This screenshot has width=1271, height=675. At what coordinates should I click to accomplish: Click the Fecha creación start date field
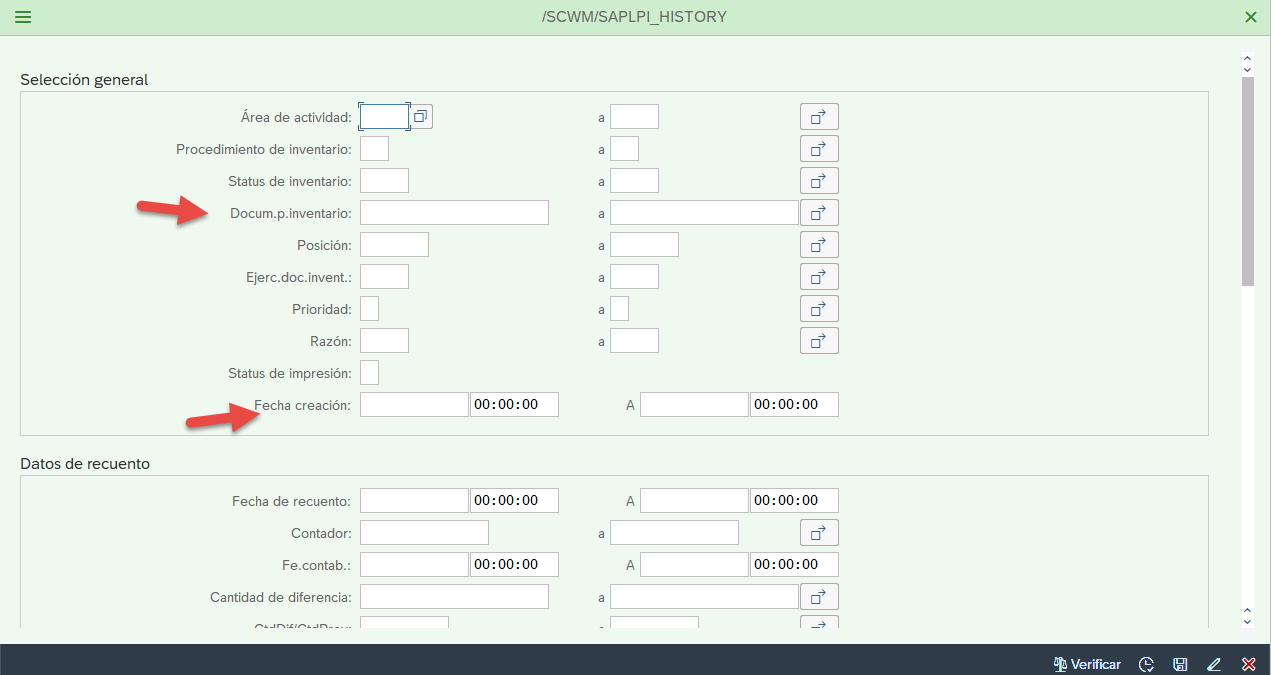(414, 405)
